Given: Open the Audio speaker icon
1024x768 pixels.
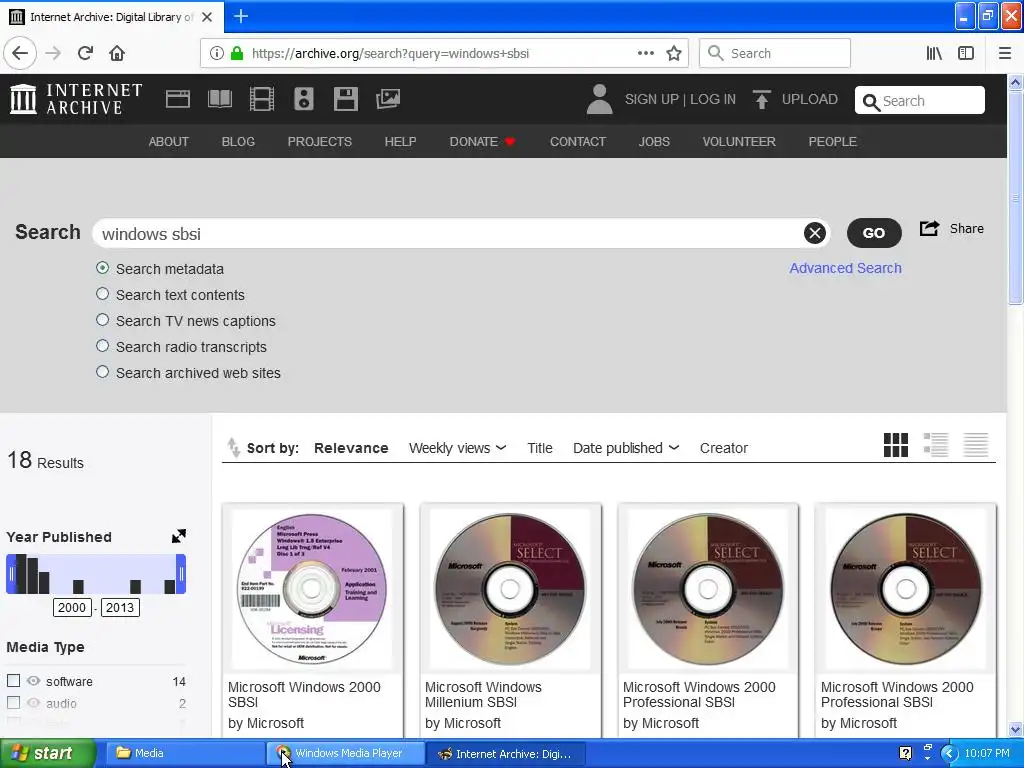Looking at the screenshot, I should coord(304,99).
